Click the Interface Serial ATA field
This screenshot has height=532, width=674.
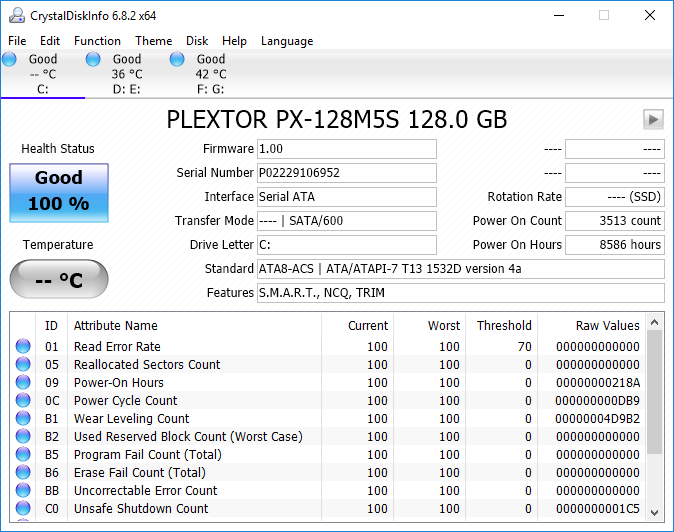(x=347, y=197)
